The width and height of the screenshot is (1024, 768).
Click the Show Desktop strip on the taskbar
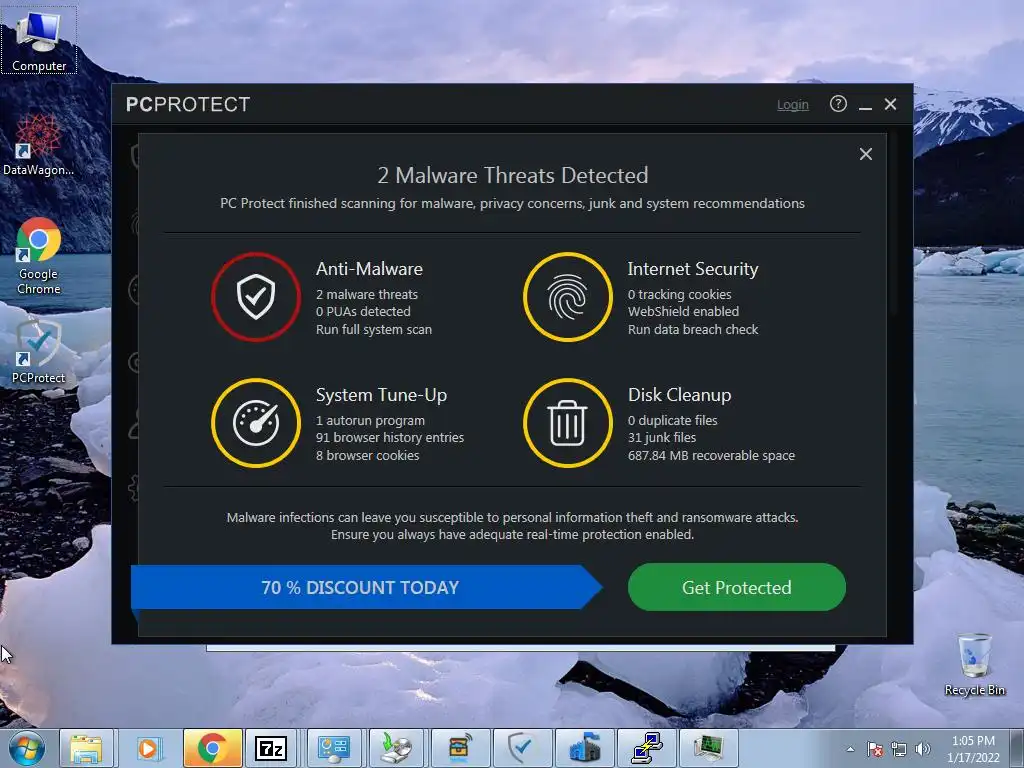(1017, 749)
